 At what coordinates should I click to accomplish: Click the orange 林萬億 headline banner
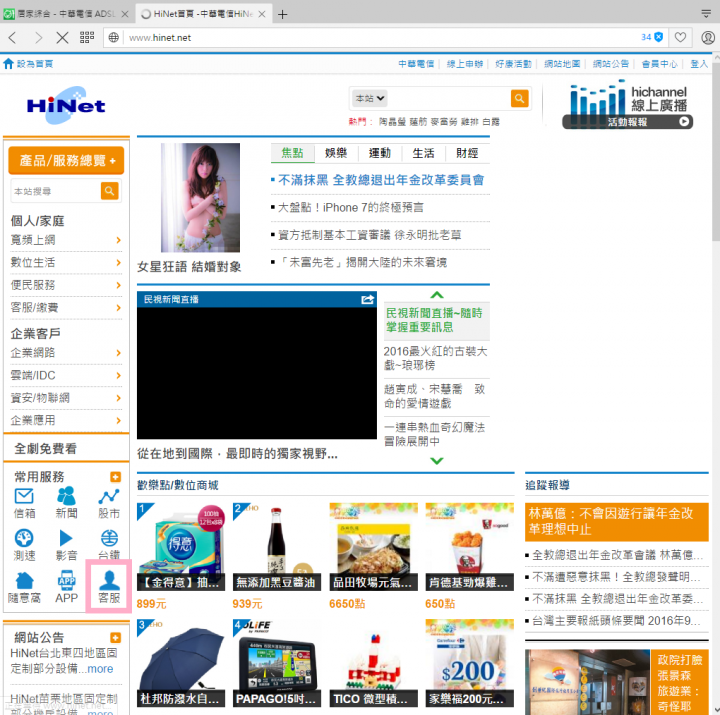(x=616, y=521)
